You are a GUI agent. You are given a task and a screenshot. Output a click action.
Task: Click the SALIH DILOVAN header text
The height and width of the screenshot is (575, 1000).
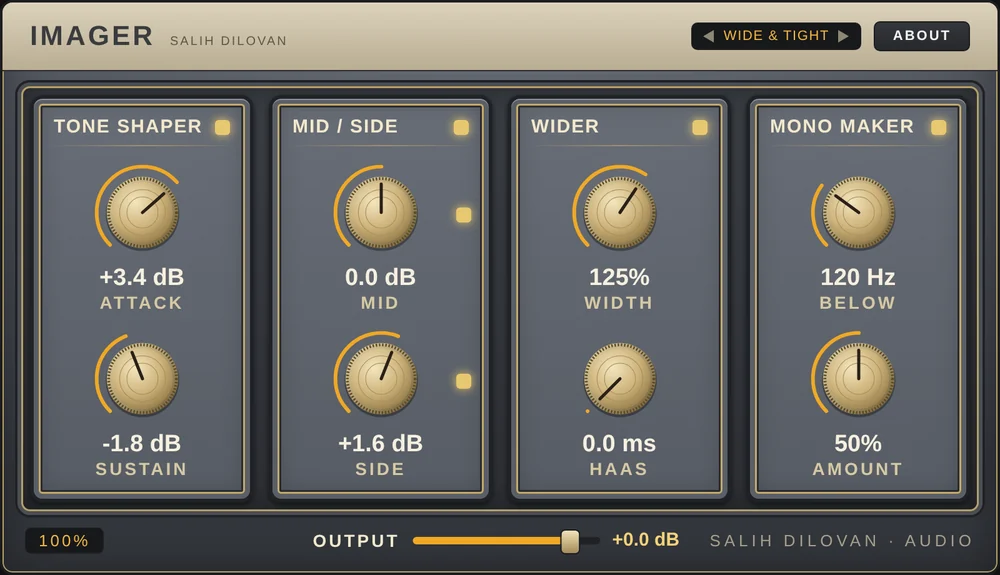pos(228,41)
